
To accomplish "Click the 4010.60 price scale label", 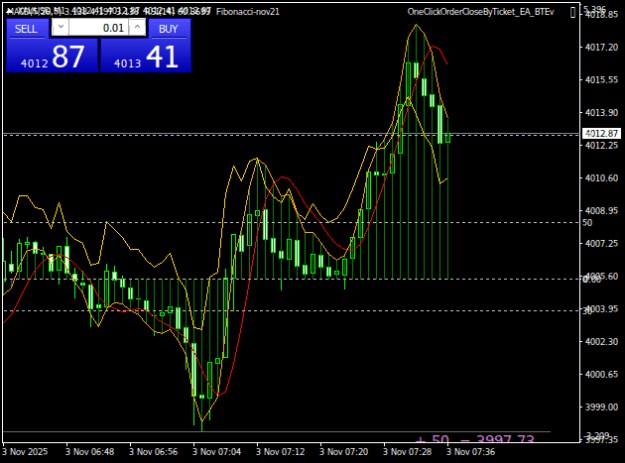I will click(x=601, y=178).
